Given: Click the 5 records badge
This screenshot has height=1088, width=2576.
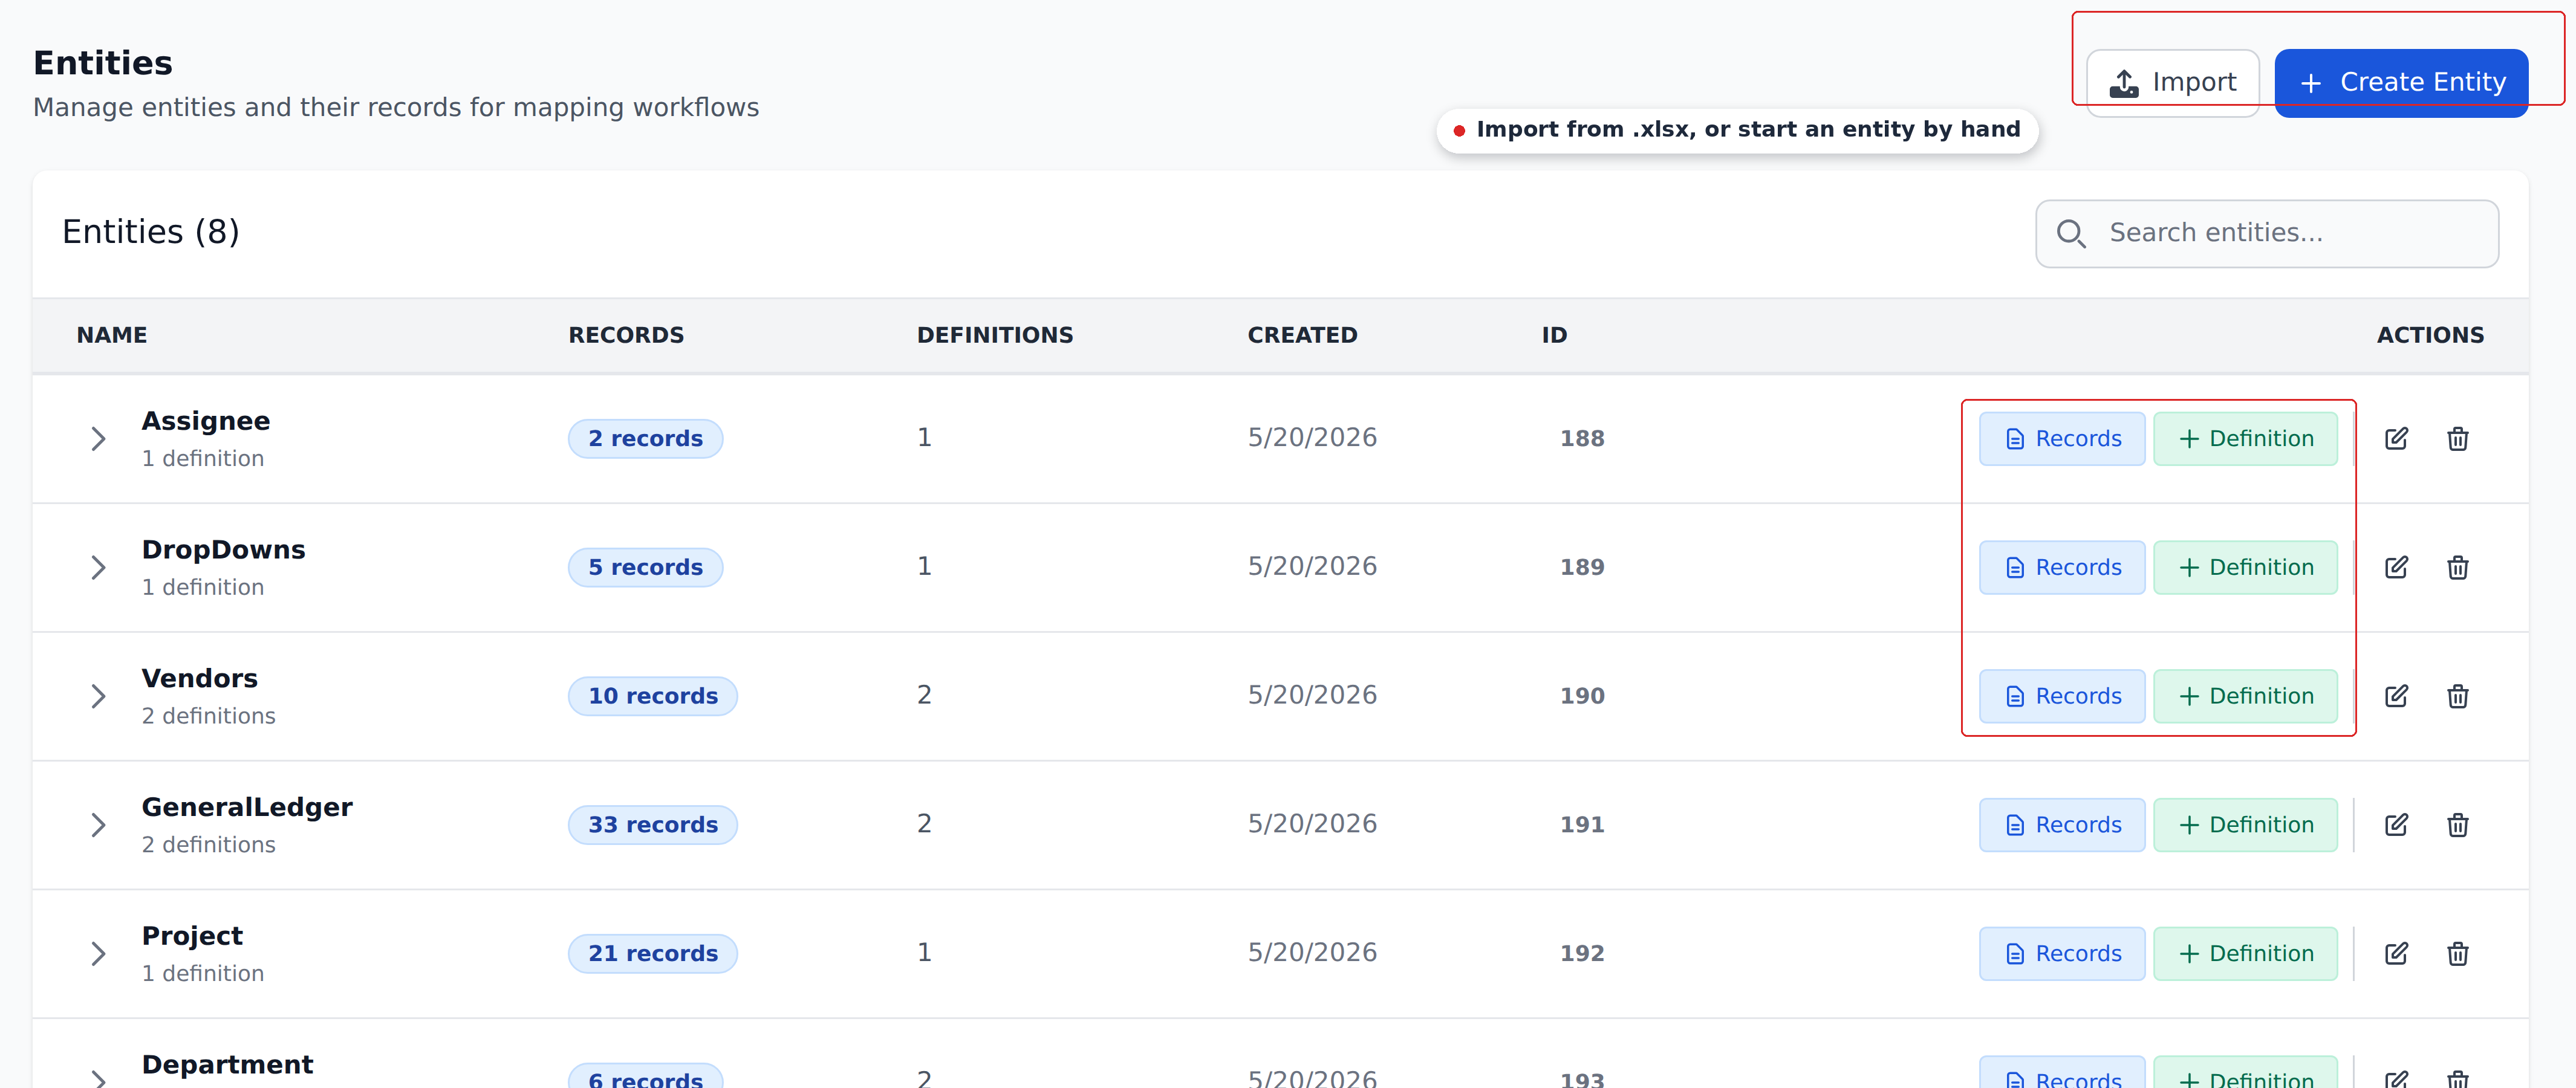Looking at the screenshot, I should click(645, 567).
